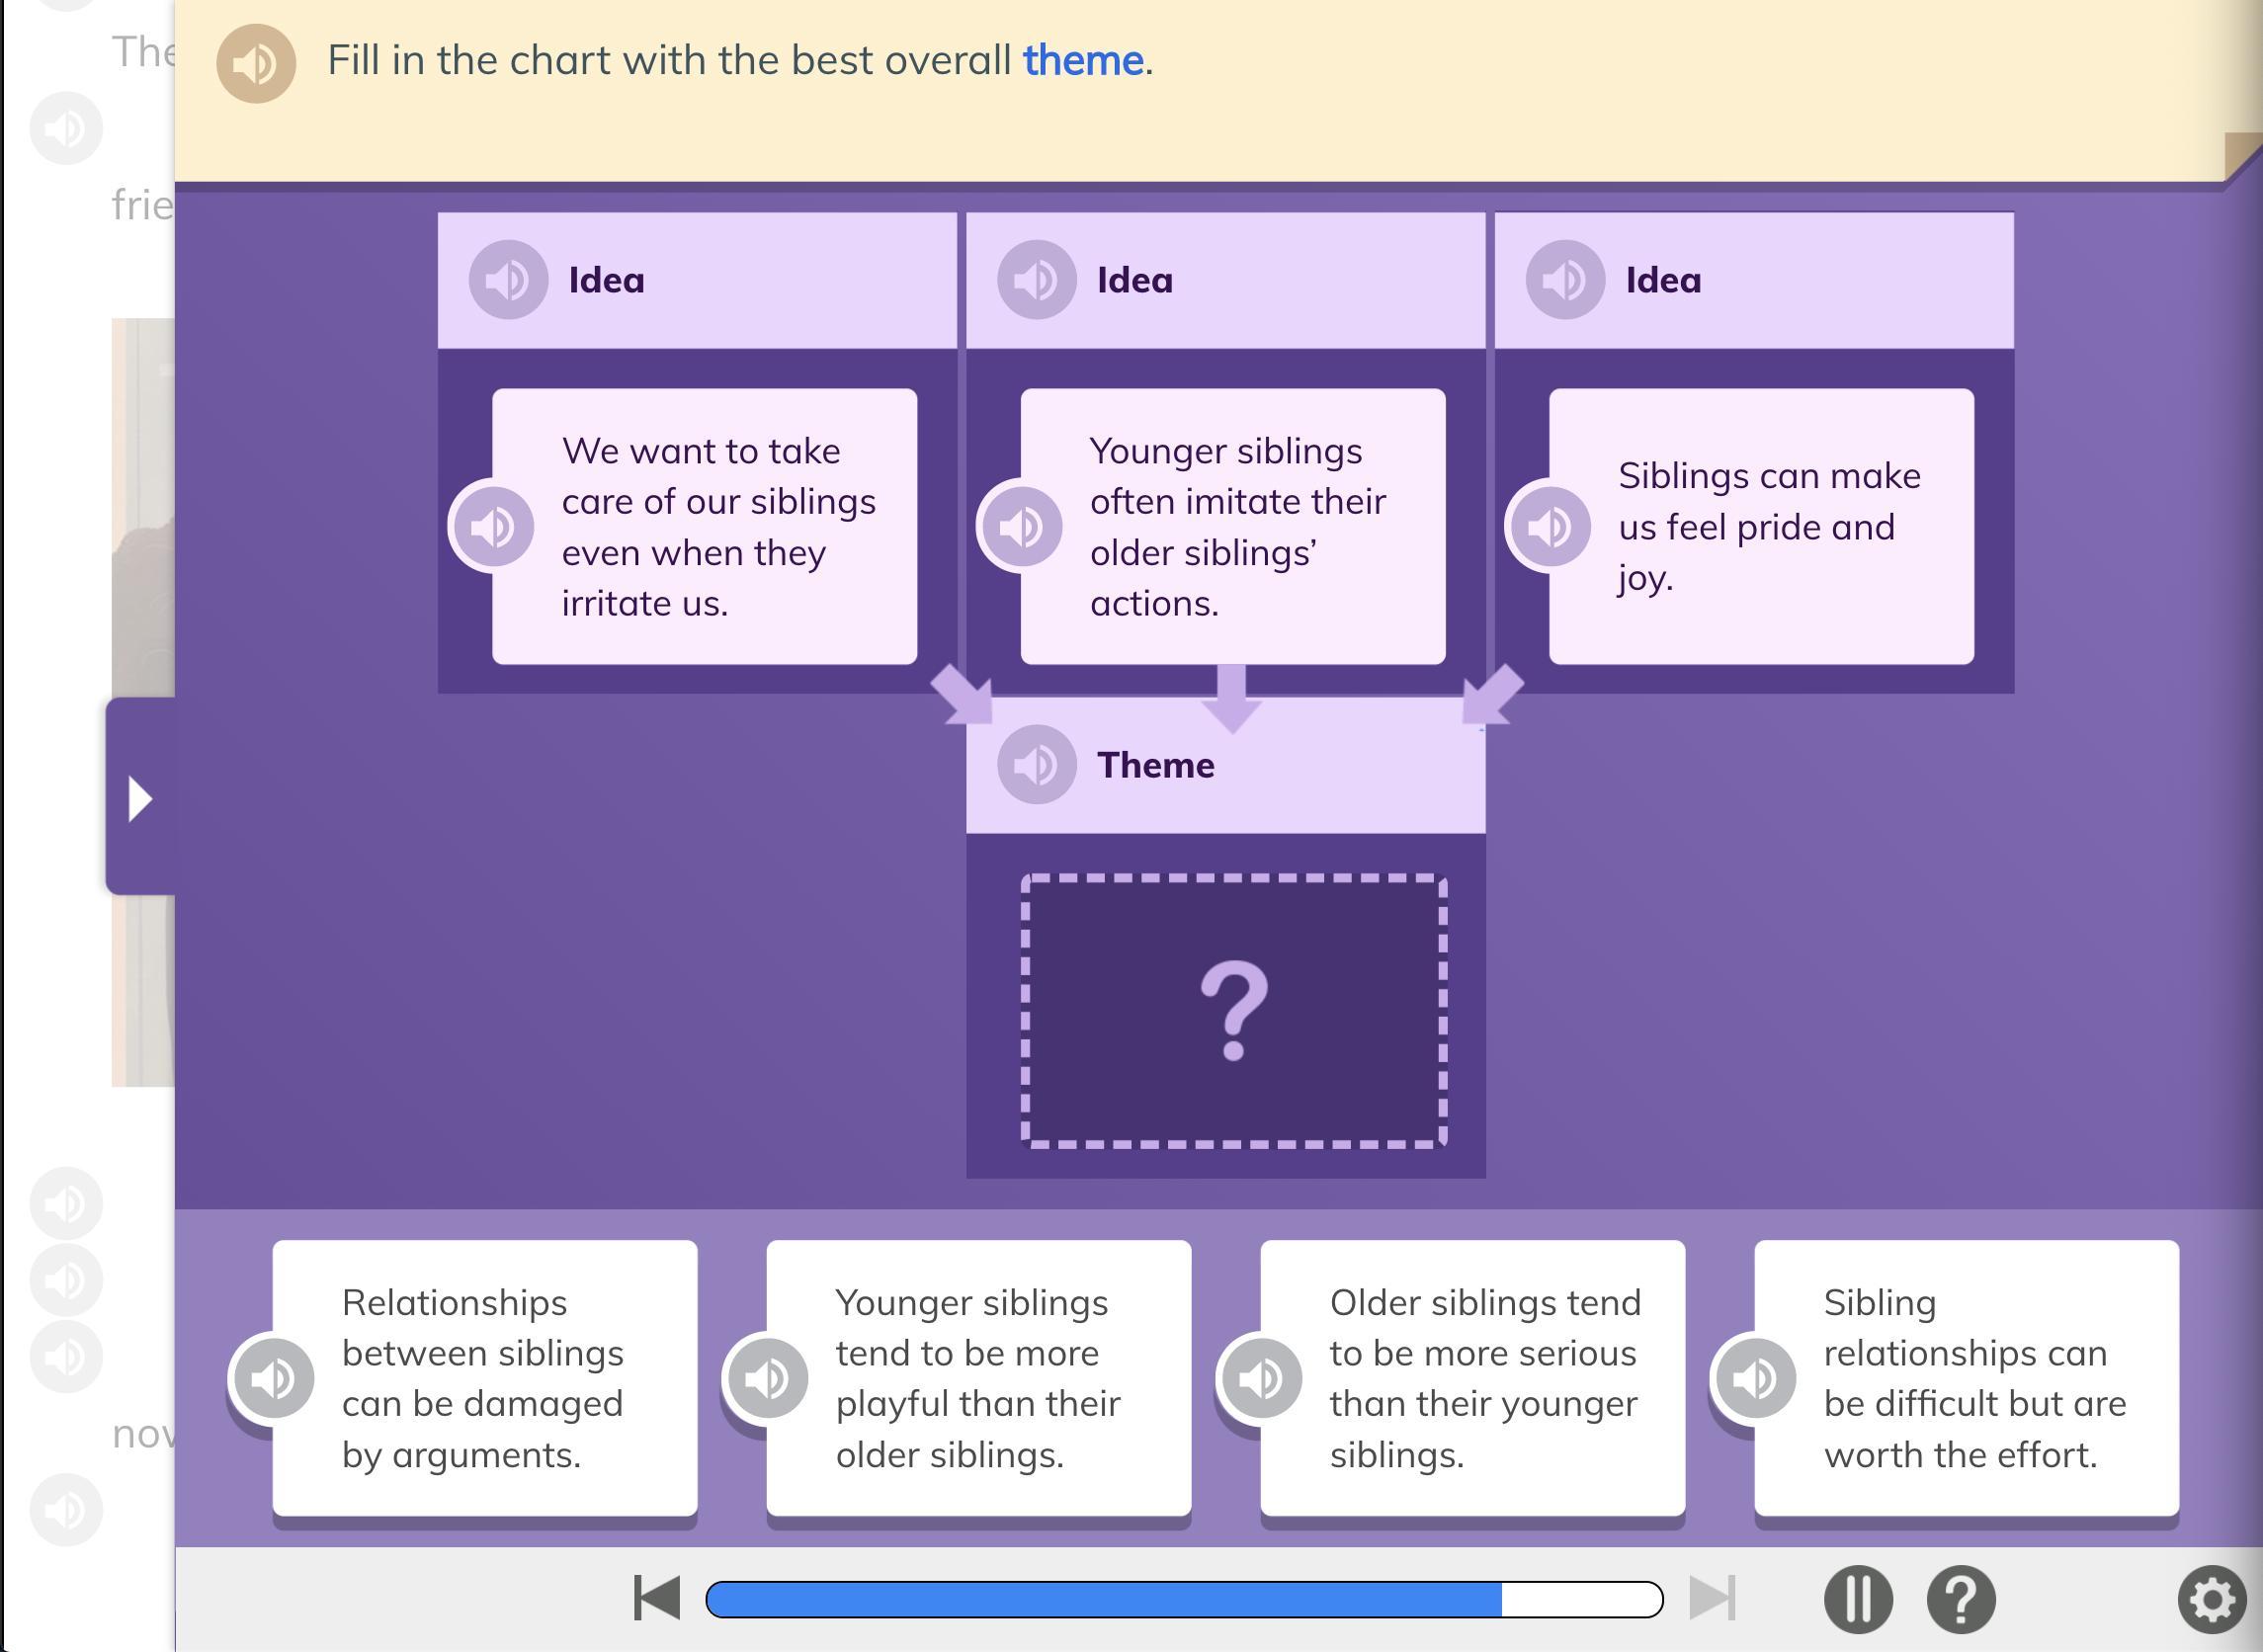Hear the 'take care of our siblings' idea

[492, 527]
